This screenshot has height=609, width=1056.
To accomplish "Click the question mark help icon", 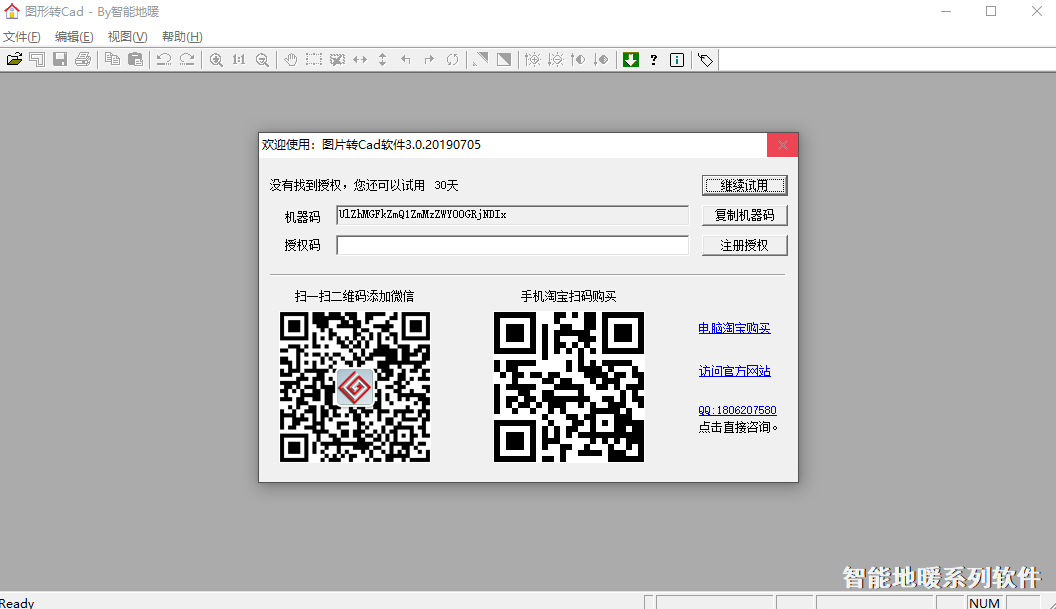I will [x=653, y=59].
